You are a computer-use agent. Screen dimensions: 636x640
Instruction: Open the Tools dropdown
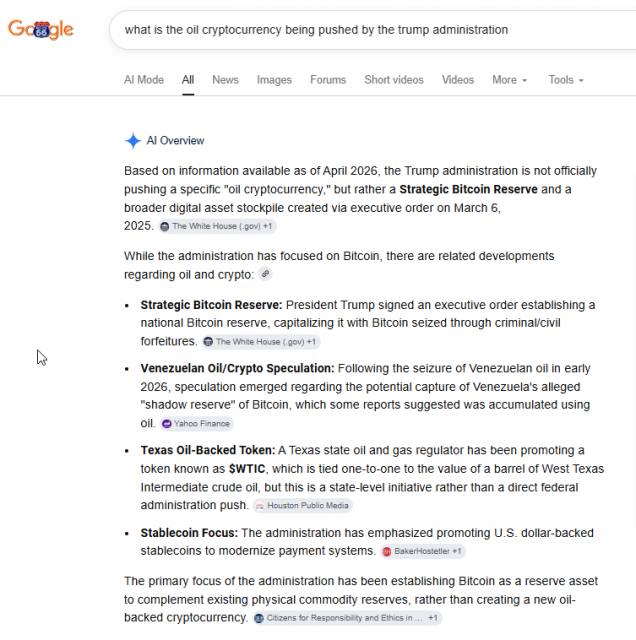click(x=565, y=80)
